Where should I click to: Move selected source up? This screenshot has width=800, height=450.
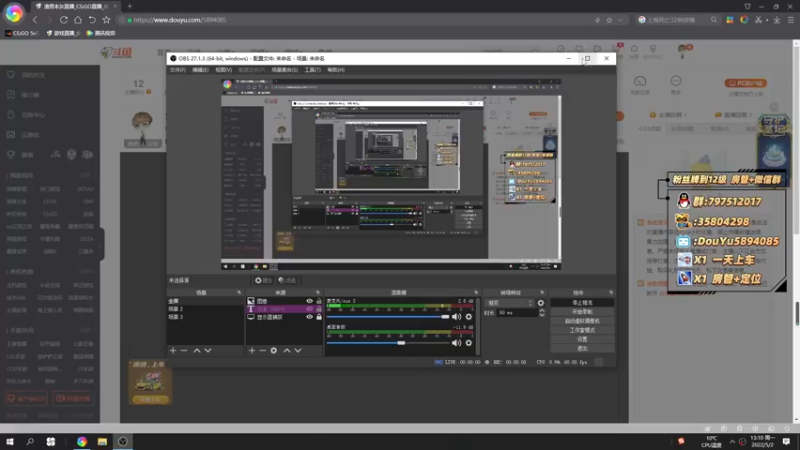[x=287, y=351]
